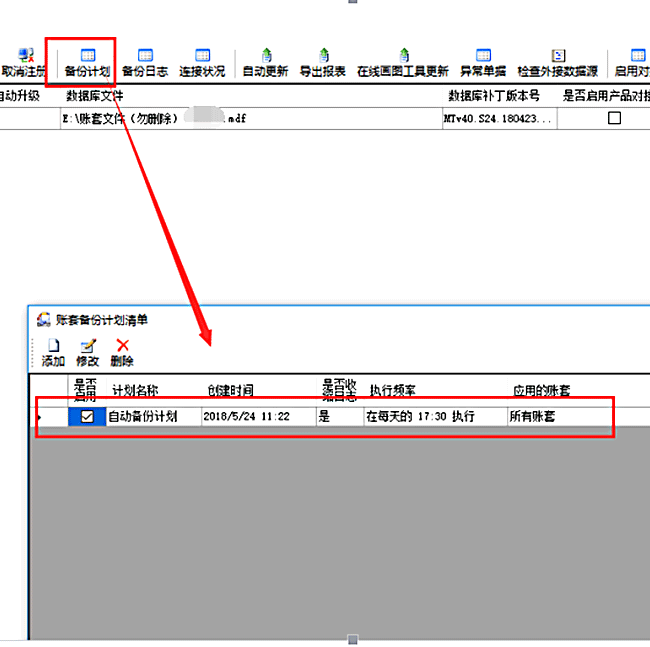Select the E:\账套文件 database path cell

click(x=252, y=119)
